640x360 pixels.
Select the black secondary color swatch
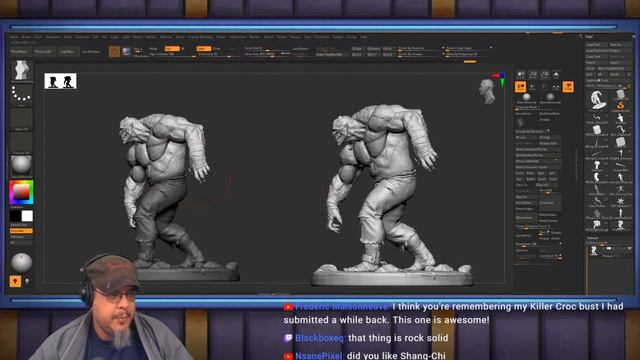tap(15, 216)
